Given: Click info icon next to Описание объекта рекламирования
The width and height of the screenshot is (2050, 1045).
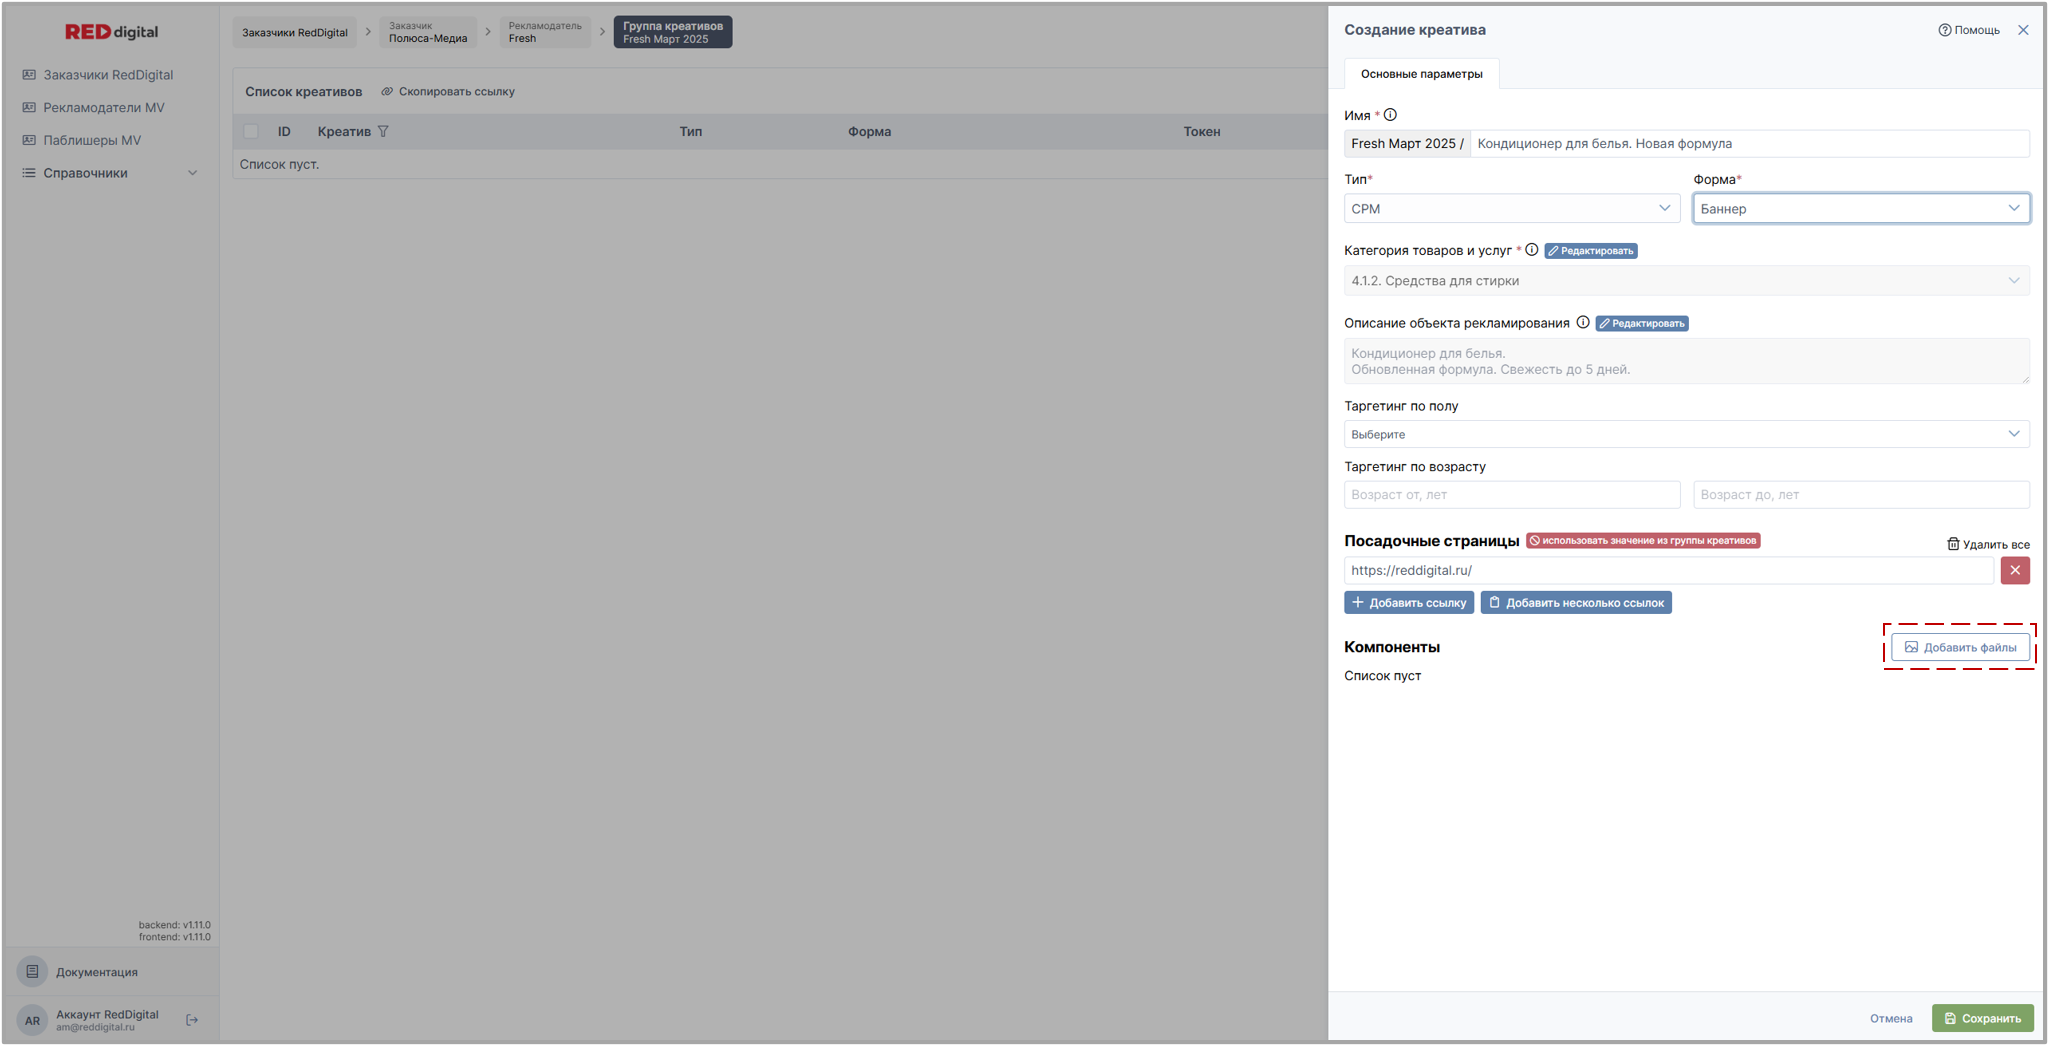Looking at the screenshot, I should [1582, 323].
